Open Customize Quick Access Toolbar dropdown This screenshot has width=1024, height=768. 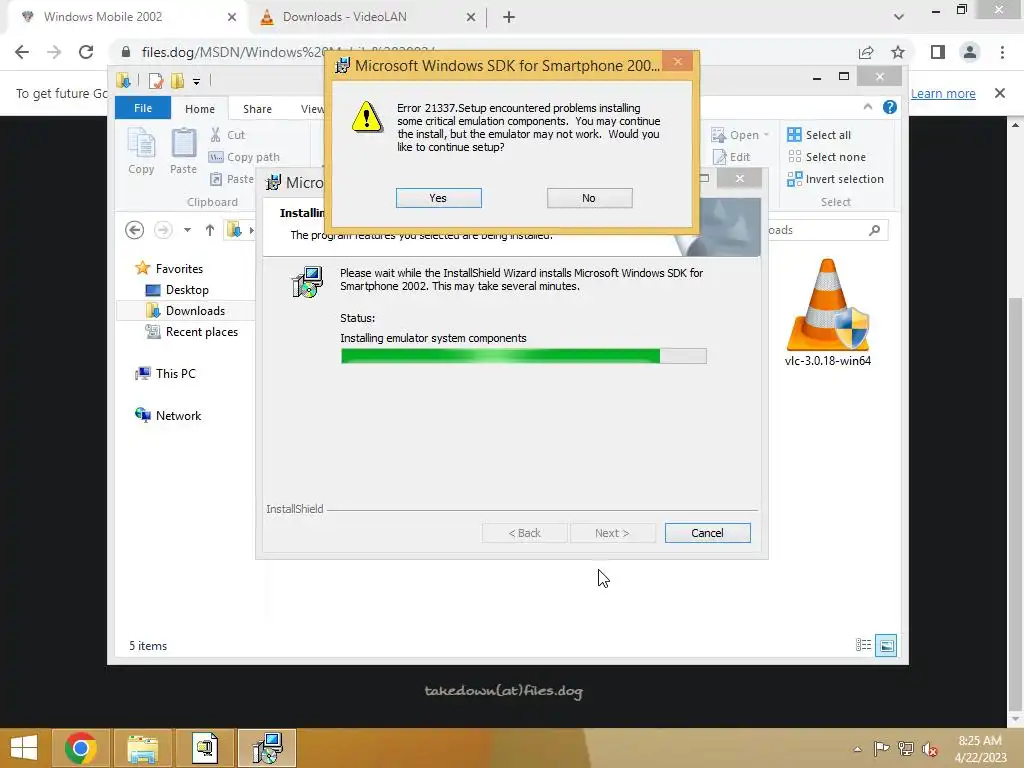196,82
